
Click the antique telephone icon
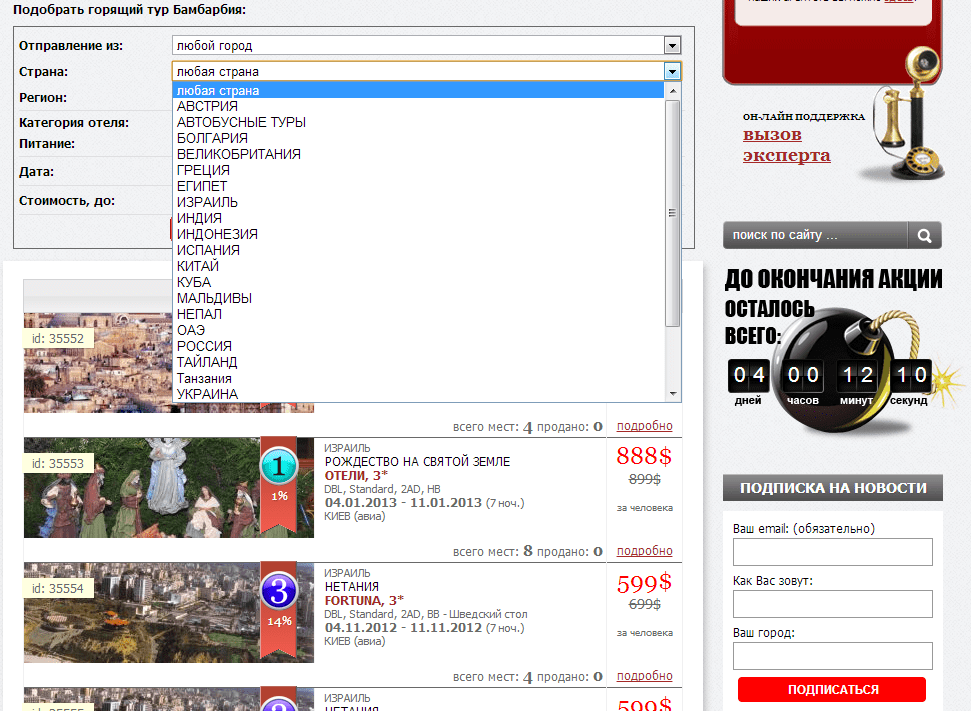(x=908, y=115)
